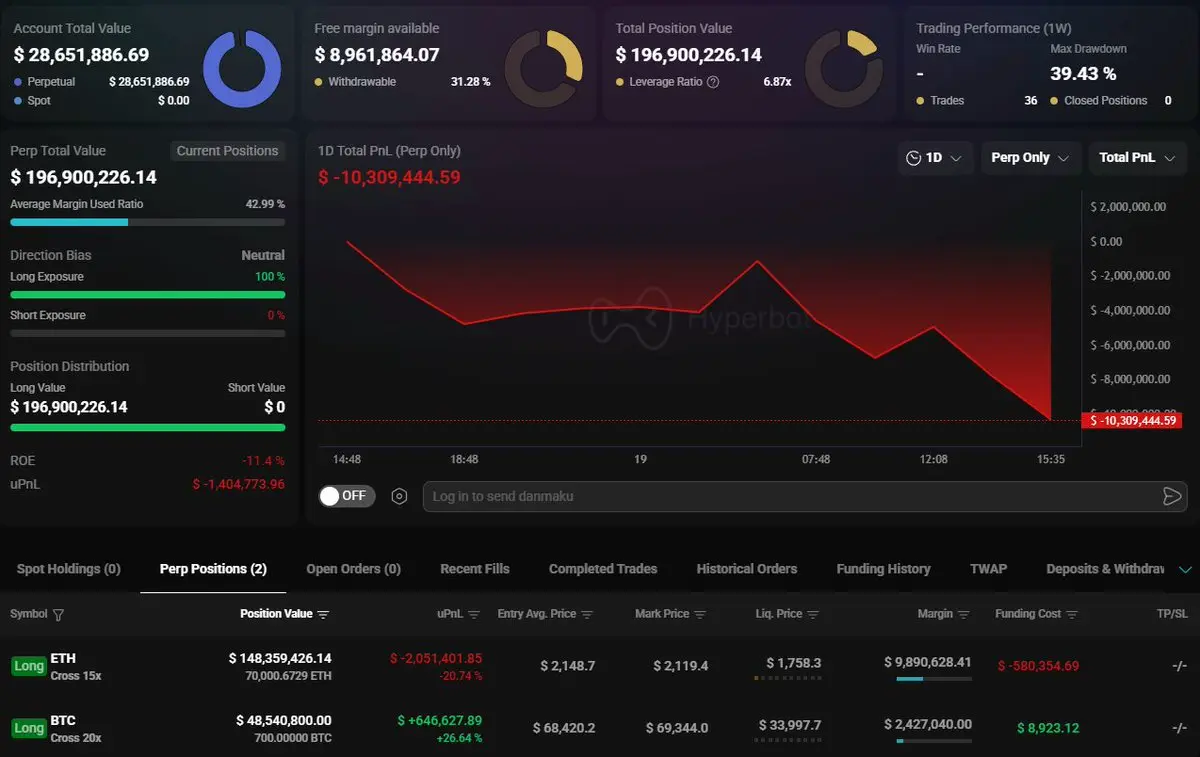Screen dimensions: 1200x757
Task: Open the TWAP tab
Action: tap(988, 569)
